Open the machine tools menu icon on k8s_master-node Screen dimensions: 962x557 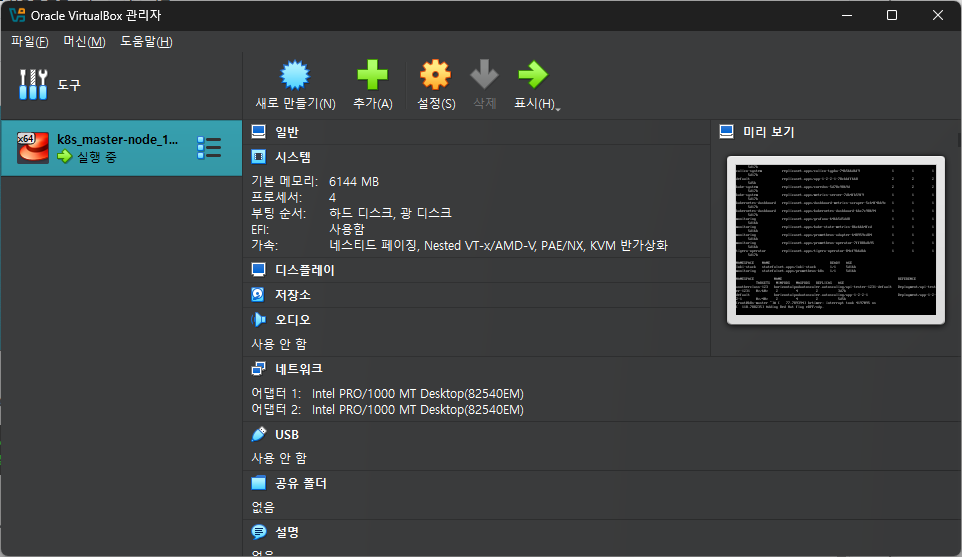(x=209, y=148)
